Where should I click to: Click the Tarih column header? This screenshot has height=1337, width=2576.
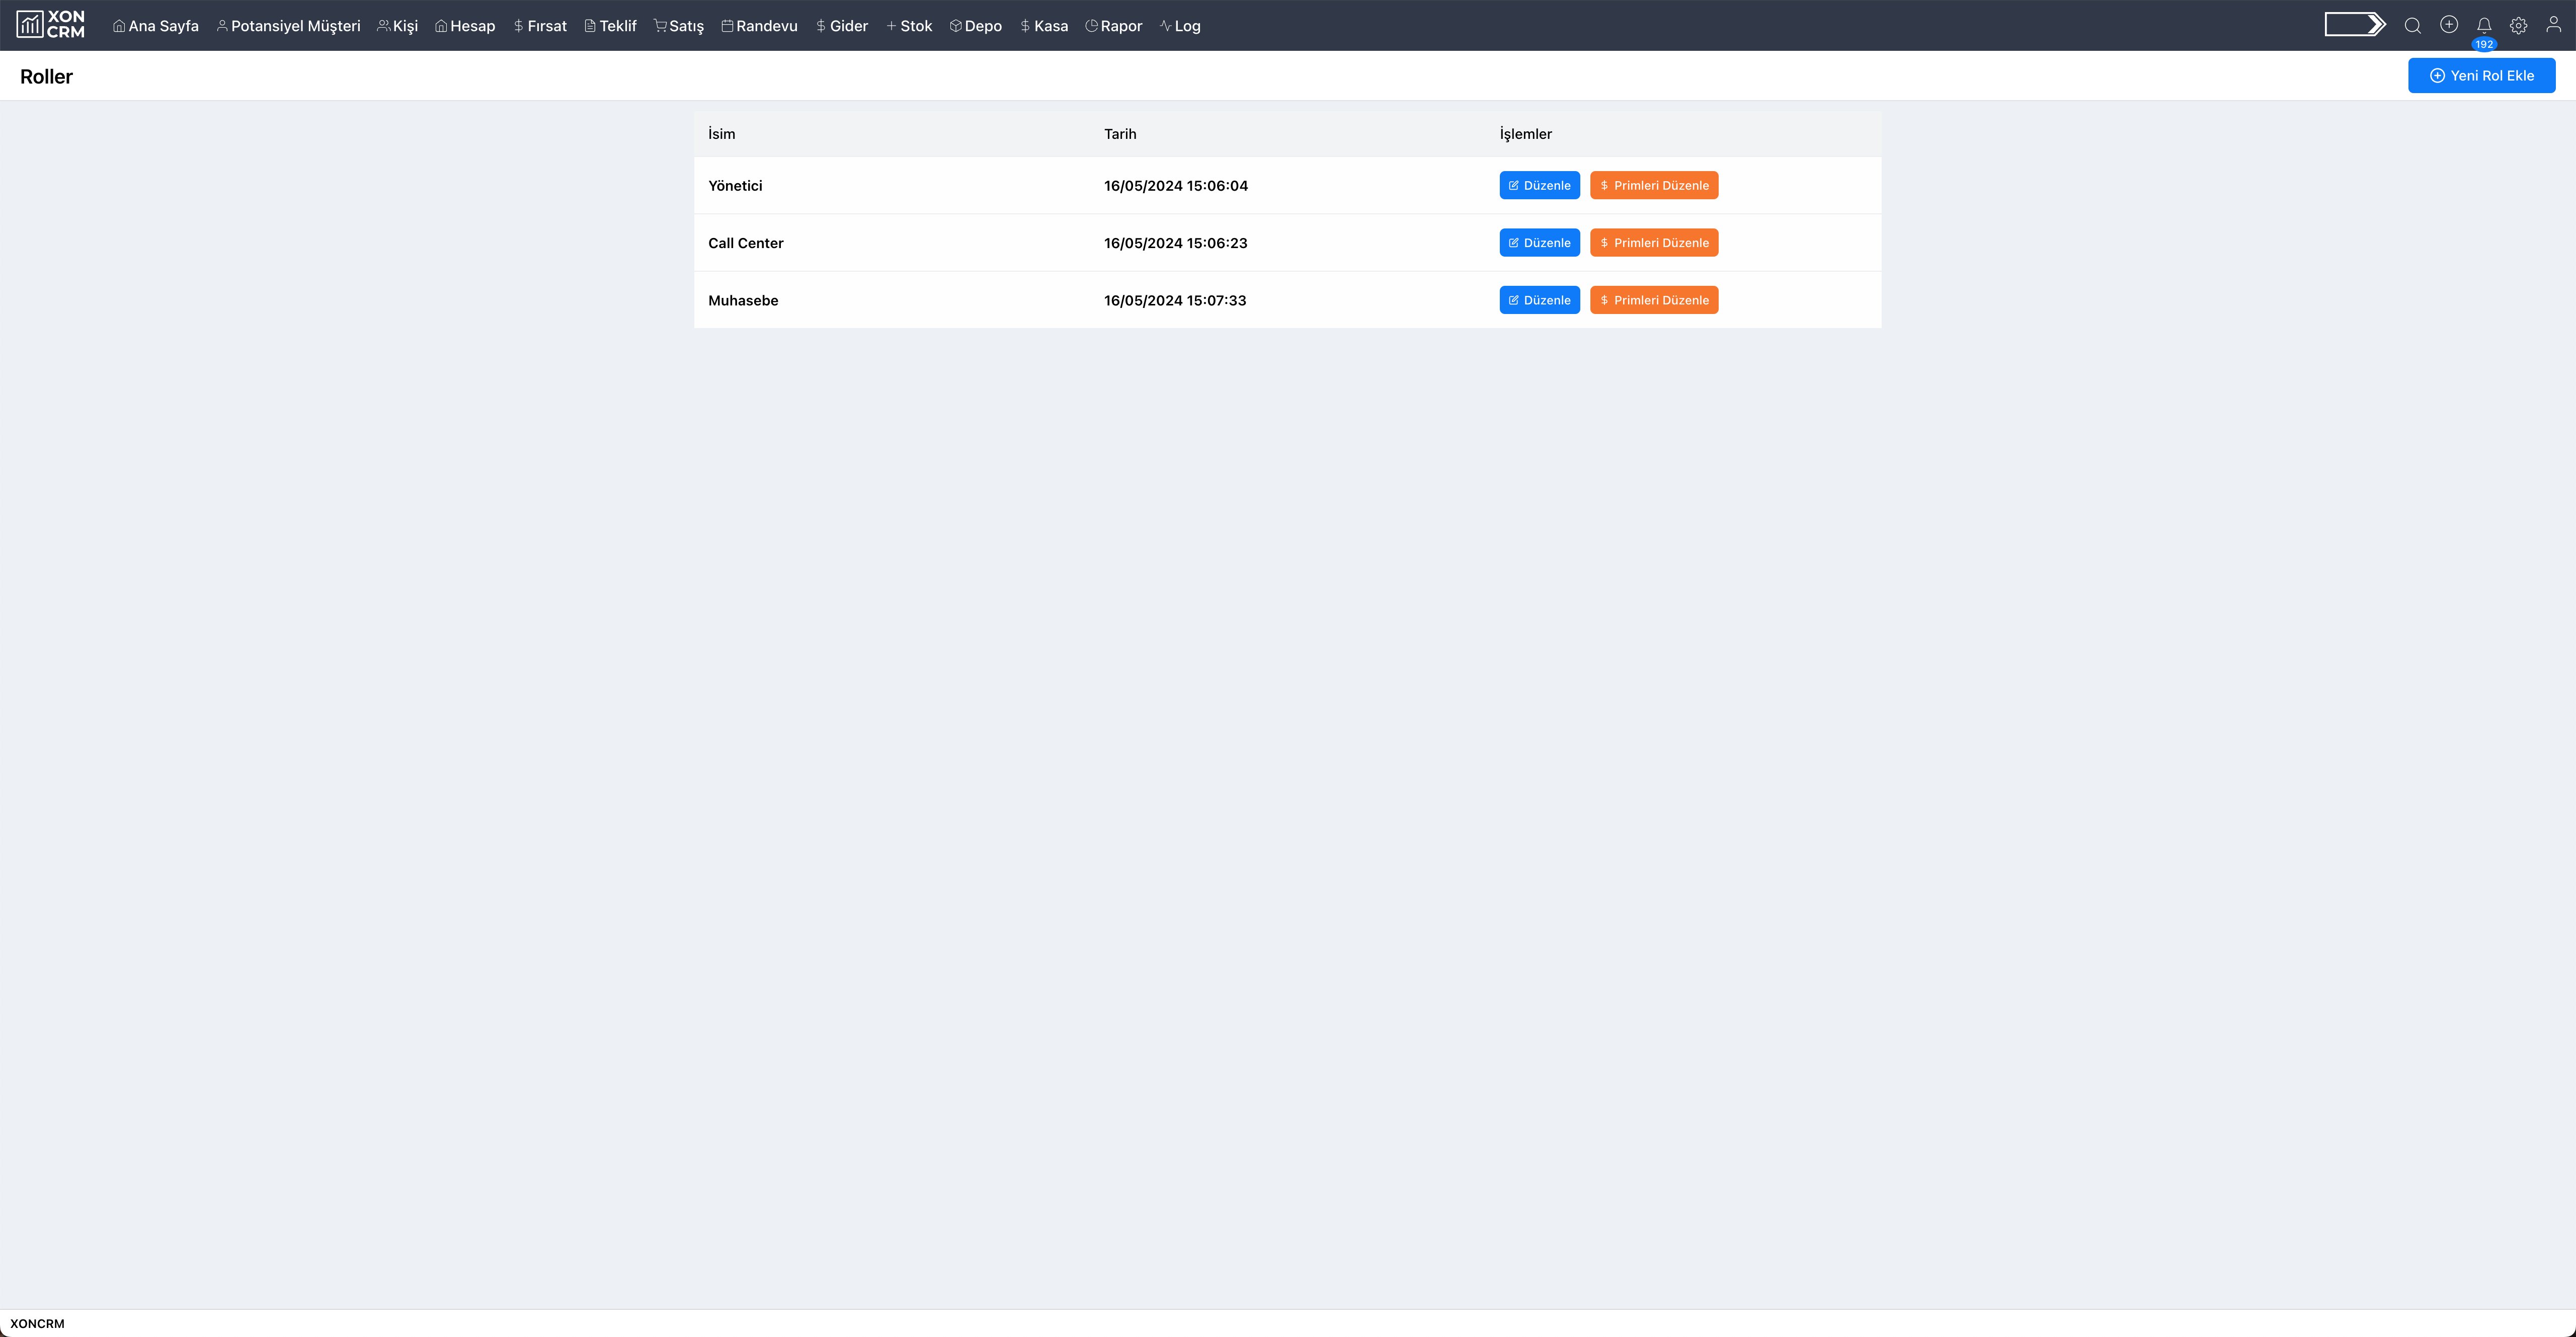1120,134
